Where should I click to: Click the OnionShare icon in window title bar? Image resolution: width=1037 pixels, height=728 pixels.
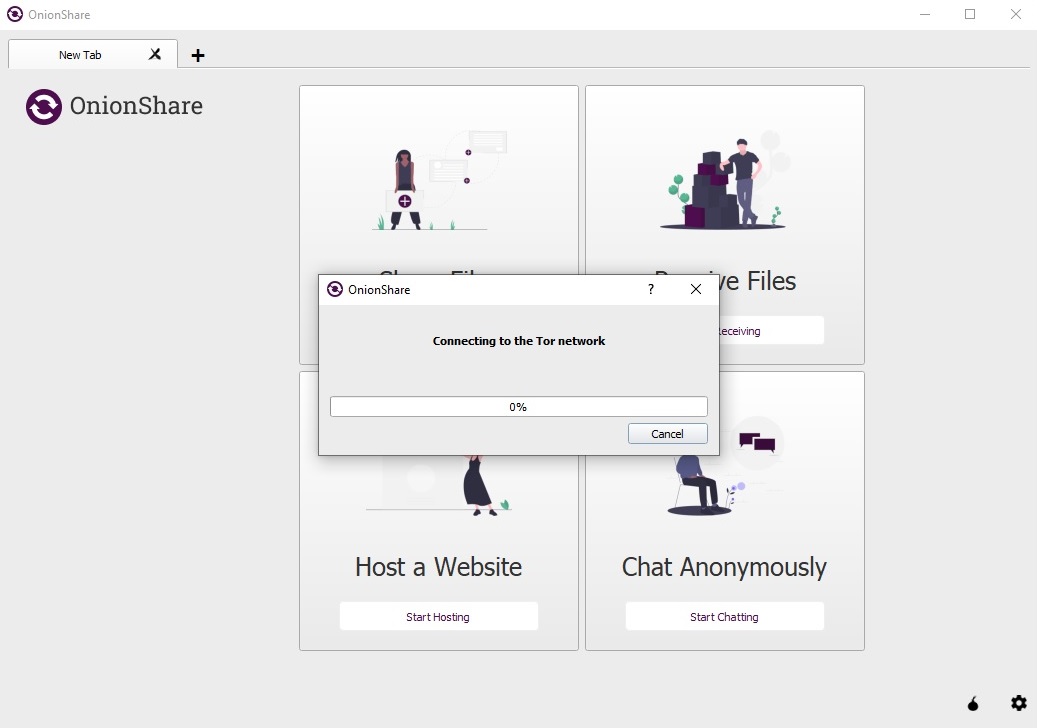[x=15, y=14]
